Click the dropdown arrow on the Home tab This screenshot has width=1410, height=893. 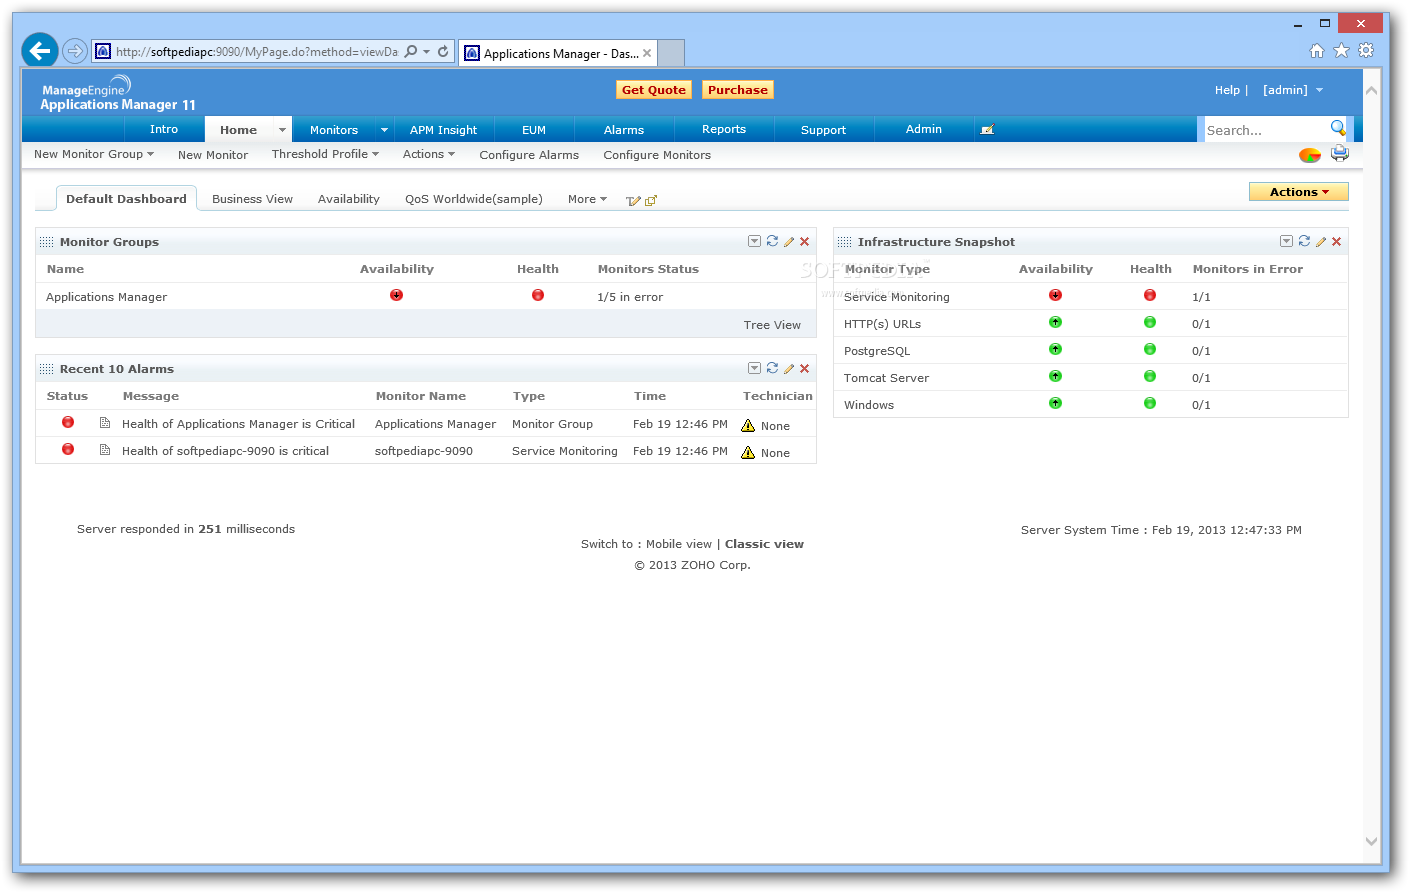pyautogui.click(x=282, y=130)
